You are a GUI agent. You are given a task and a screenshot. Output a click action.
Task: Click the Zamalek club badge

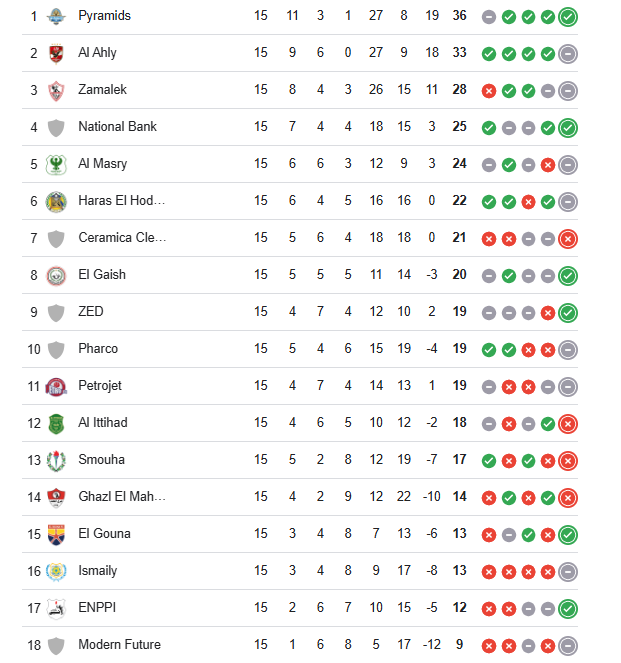pos(56,90)
